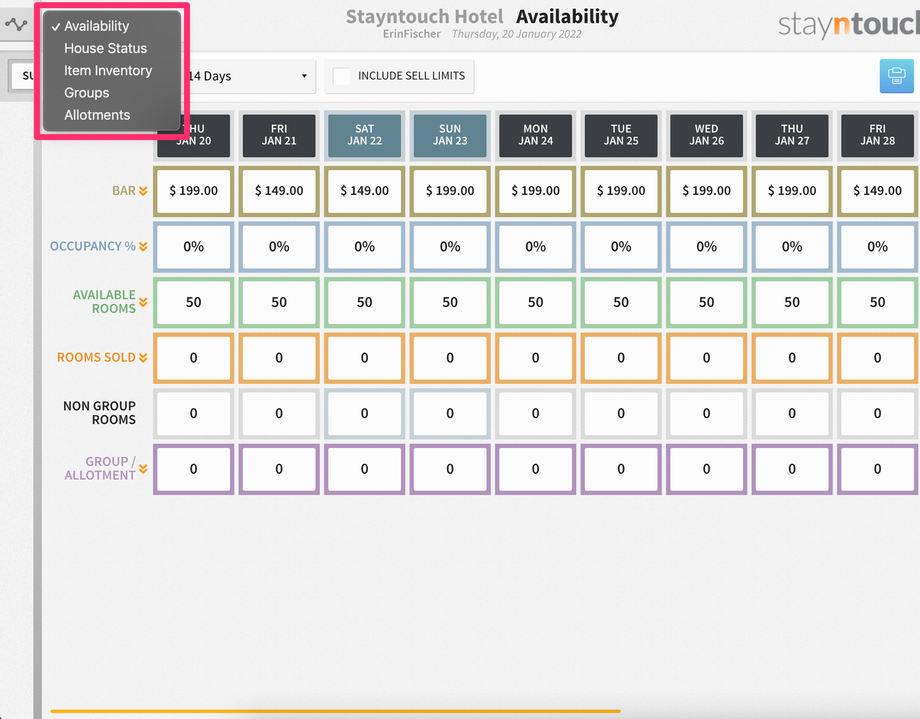Click the blue print button
920x719 pixels.
pyautogui.click(x=896, y=76)
